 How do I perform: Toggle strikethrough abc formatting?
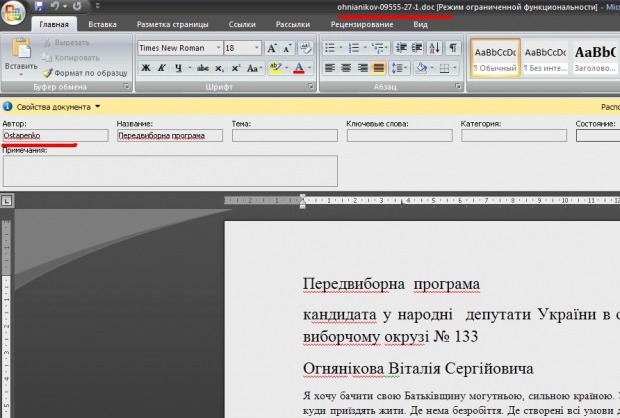point(204,68)
